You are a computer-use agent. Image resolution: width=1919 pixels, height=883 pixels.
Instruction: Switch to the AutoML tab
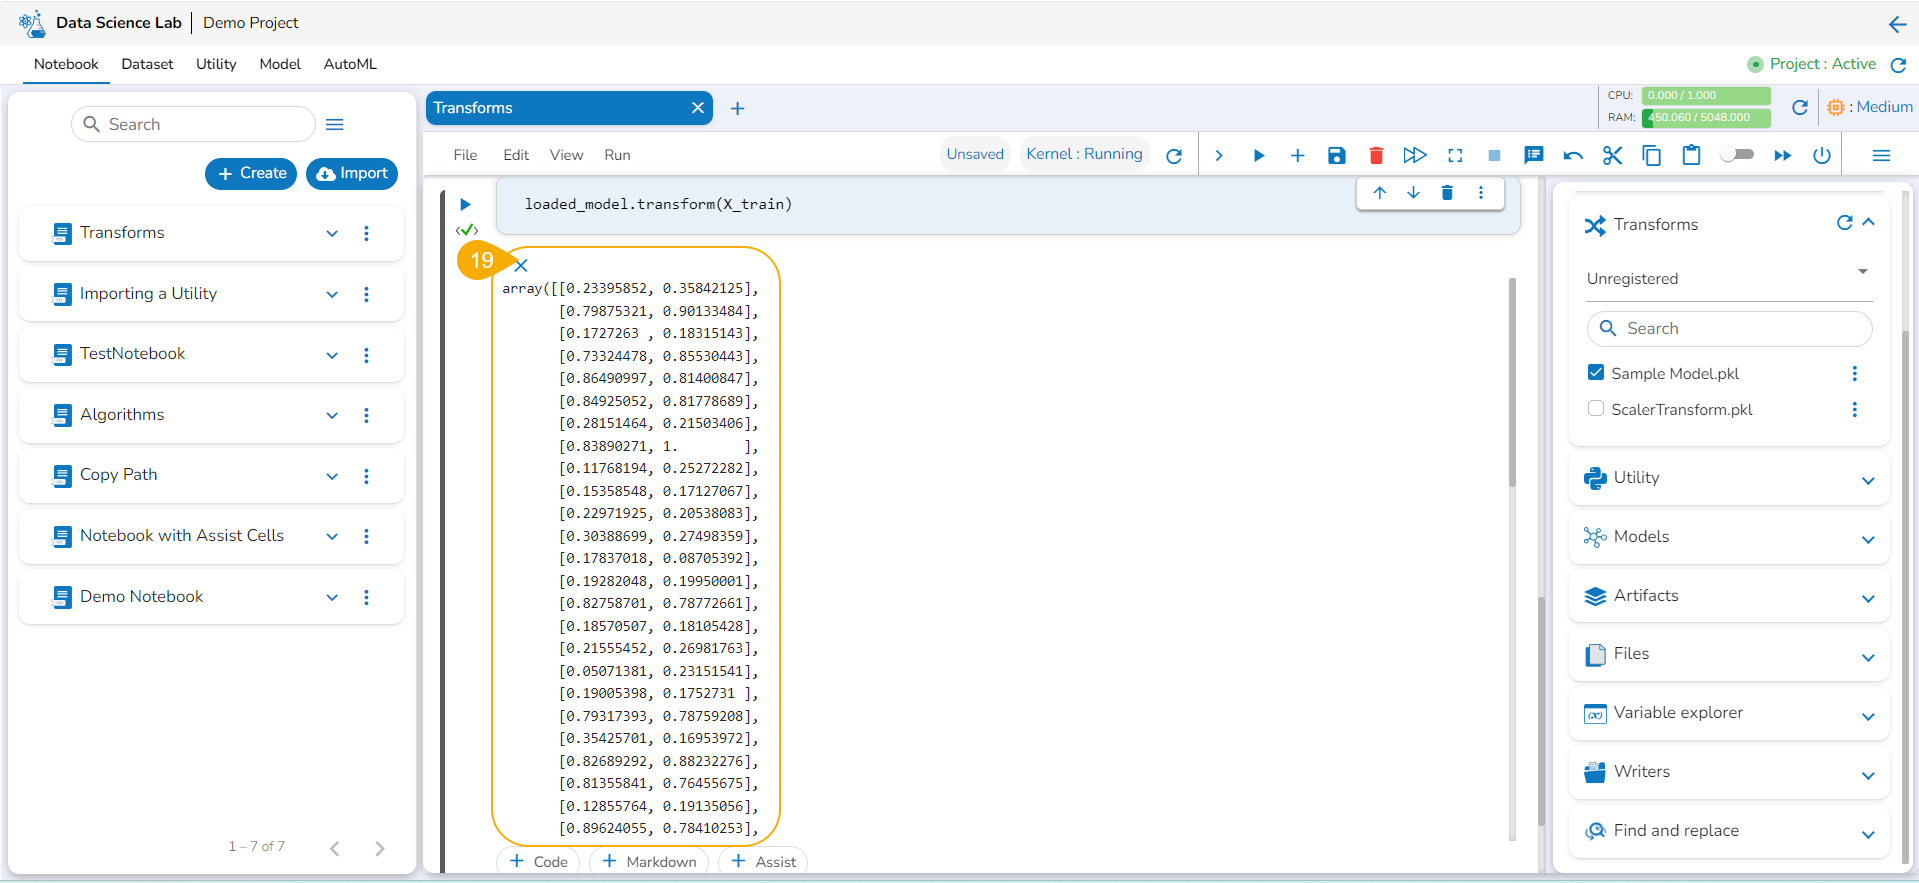tap(350, 64)
